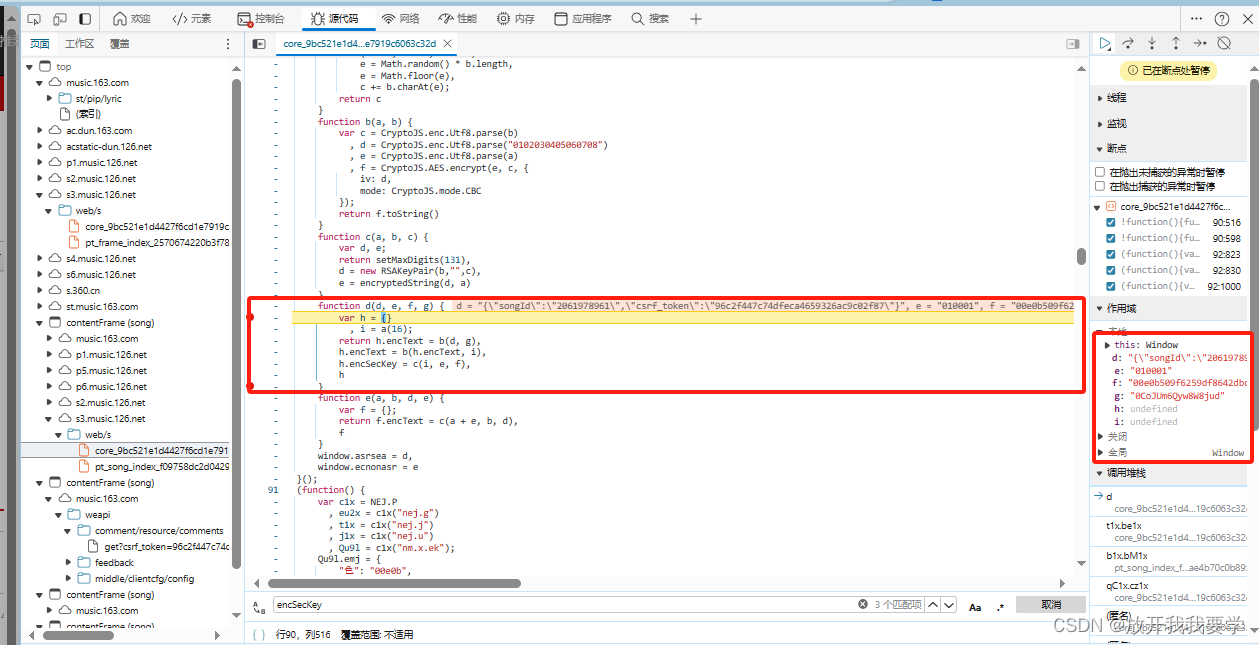Close the core_9bc521e1d4 file tab

(447, 44)
